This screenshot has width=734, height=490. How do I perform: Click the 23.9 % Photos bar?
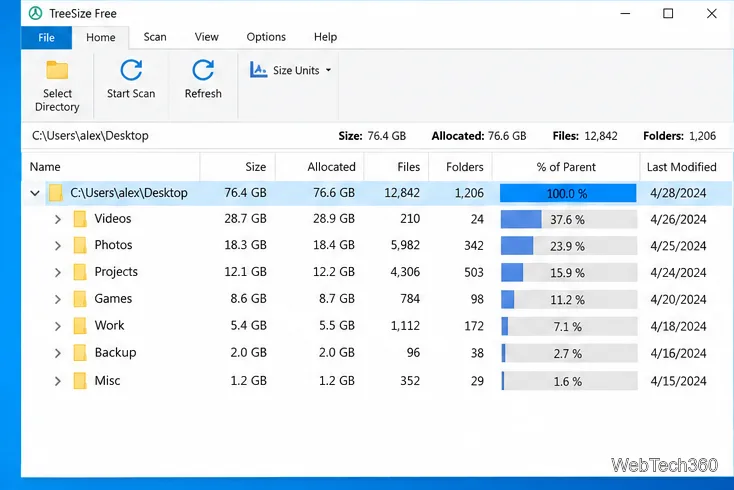pyautogui.click(x=569, y=246)
